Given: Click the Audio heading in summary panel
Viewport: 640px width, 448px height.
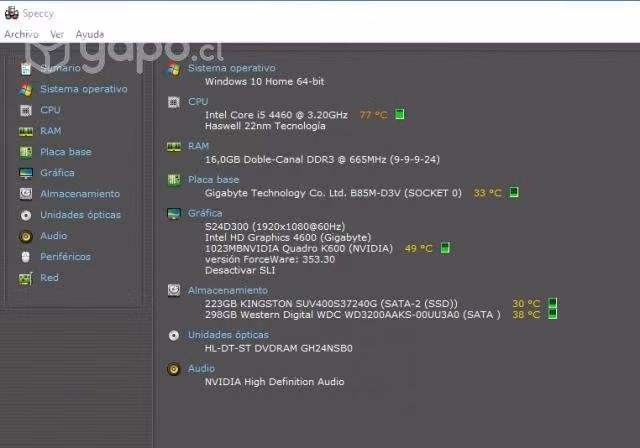Looking at the screenshot, I should point(201,368).
